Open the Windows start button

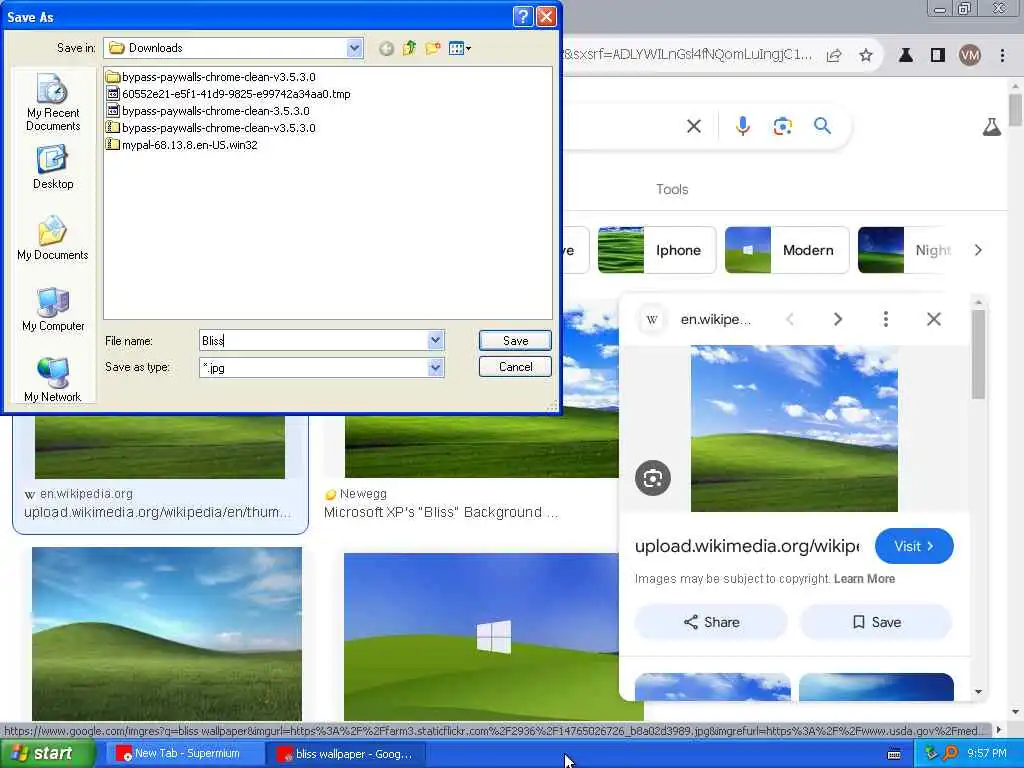click(x=47, y=754)
